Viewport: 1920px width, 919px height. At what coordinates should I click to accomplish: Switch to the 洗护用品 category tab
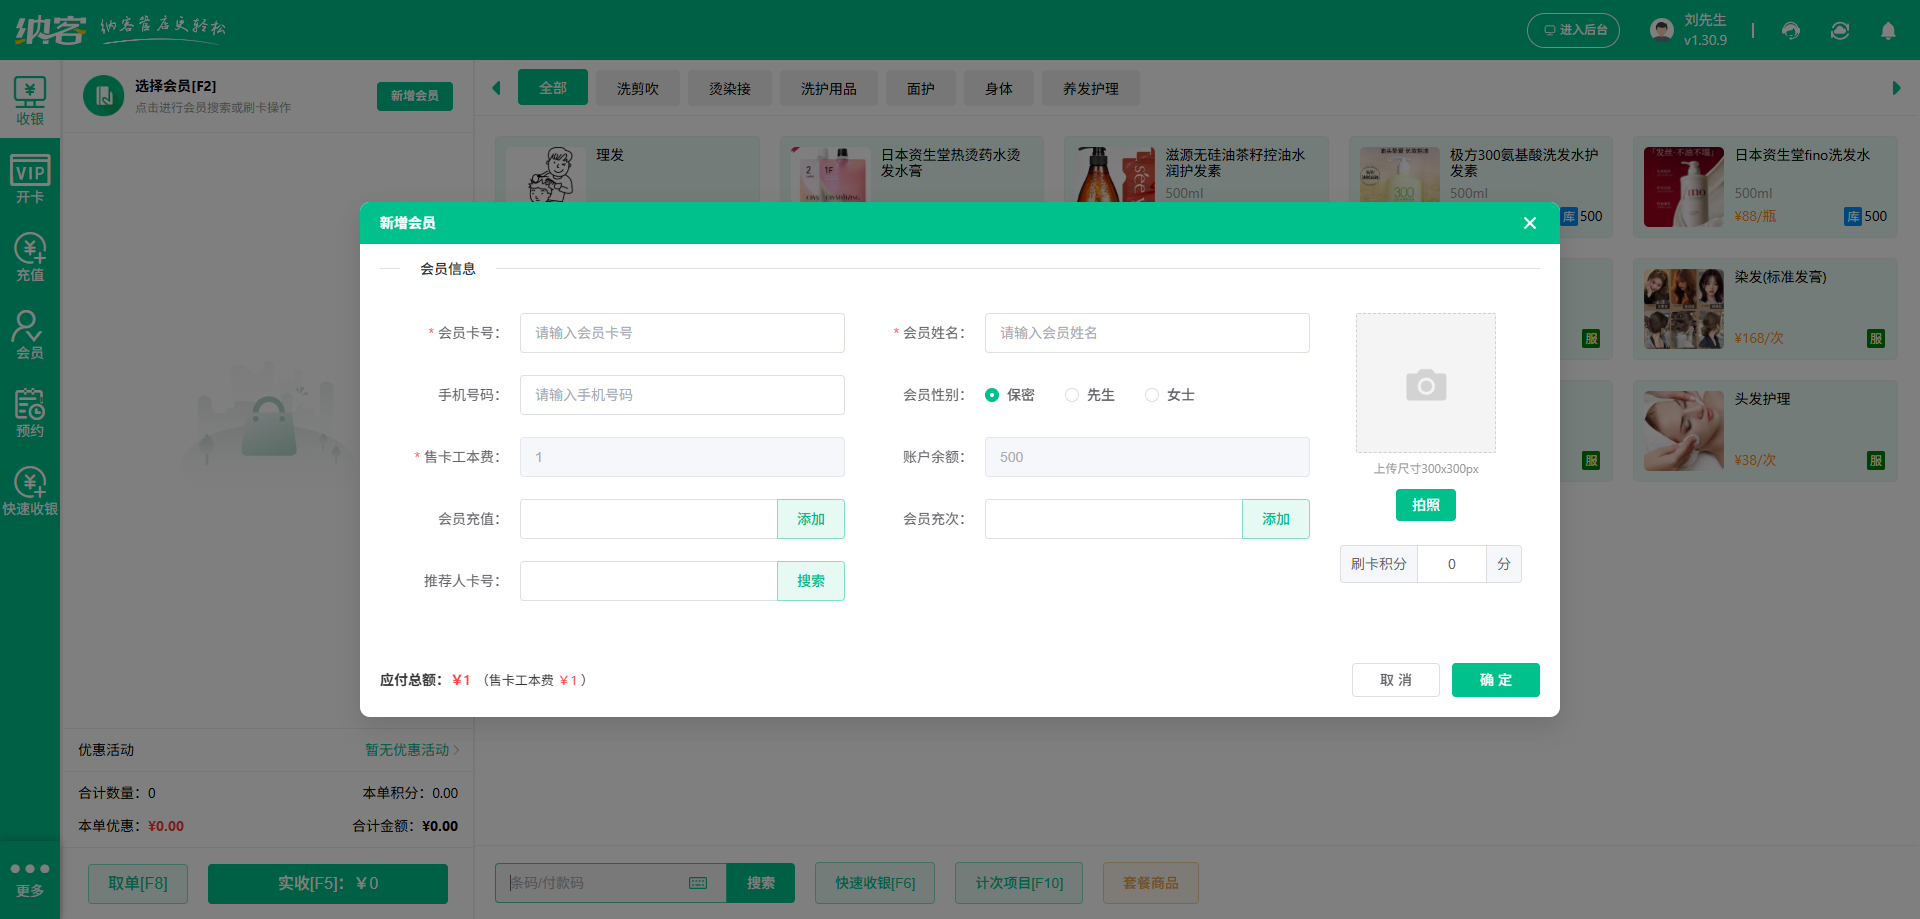point(828,88)
